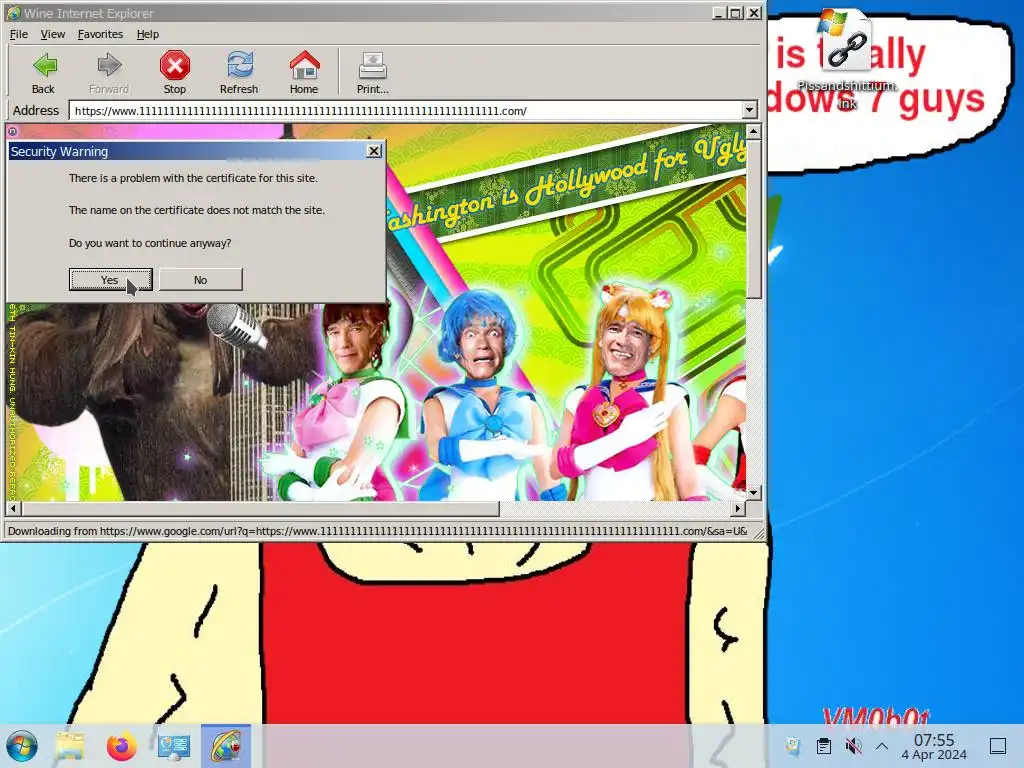Expand hidden system tray icons
The width and height of the screenshot is (1024, 768).
coord(882,746)
